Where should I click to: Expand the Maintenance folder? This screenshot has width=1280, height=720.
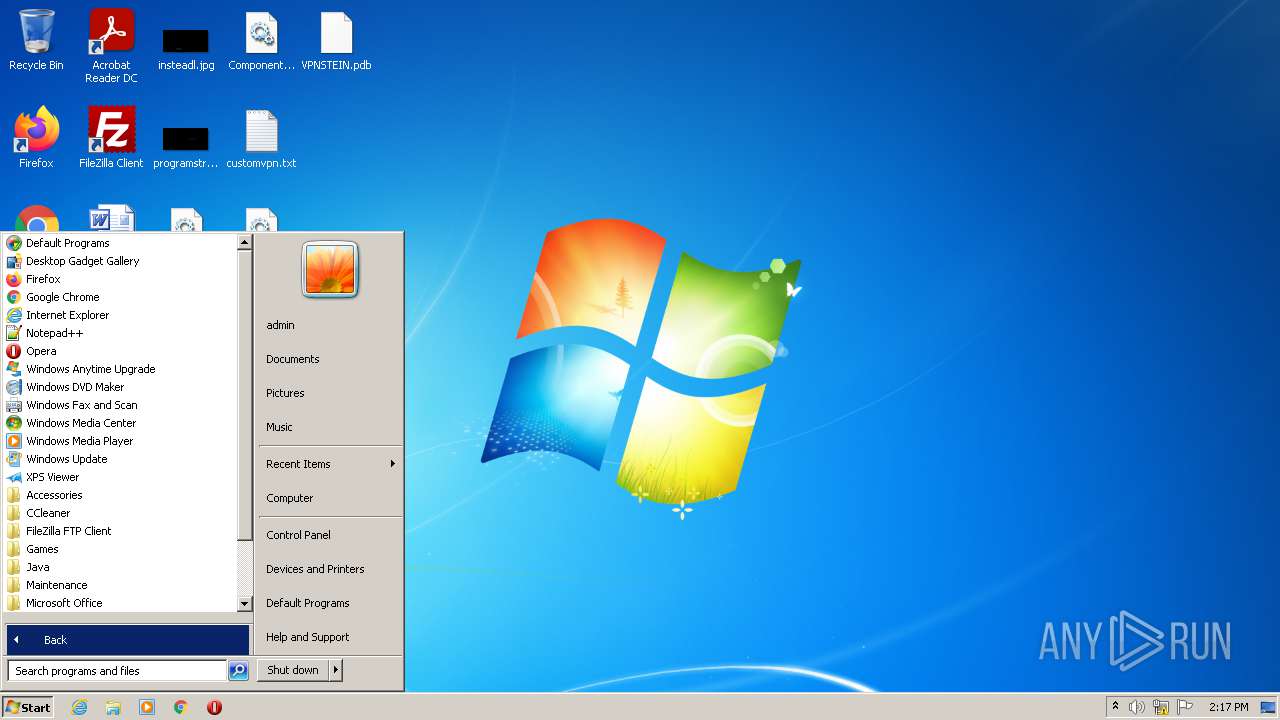pos(120,585)
